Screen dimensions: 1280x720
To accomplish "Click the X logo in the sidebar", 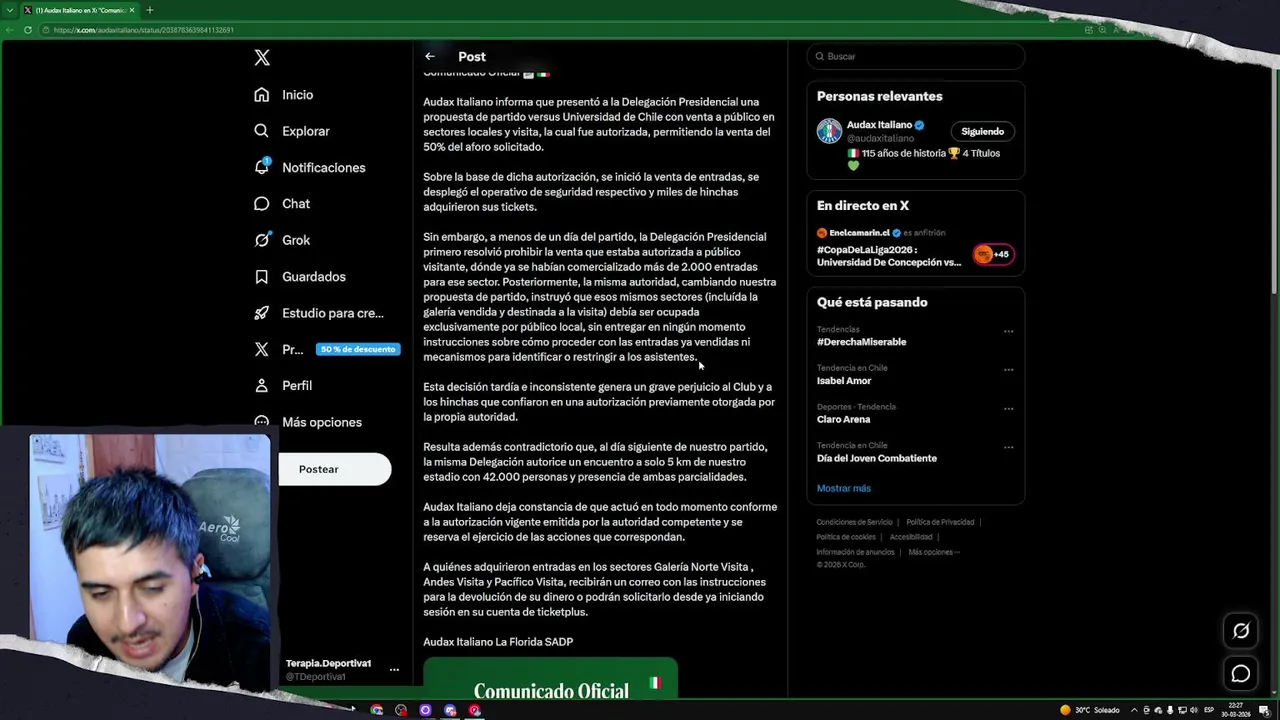I will click(262, 58).
